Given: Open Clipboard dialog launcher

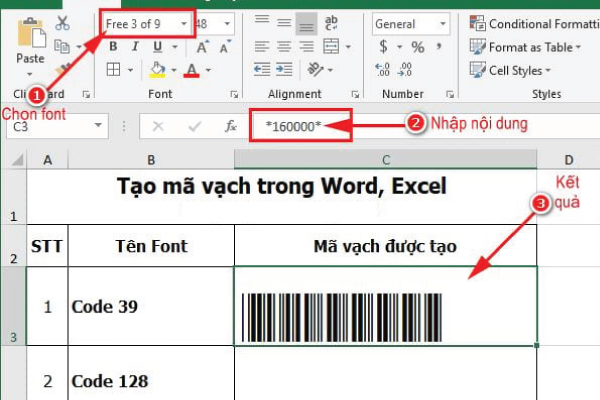Looking at the screenshot, I should (86, 94).
